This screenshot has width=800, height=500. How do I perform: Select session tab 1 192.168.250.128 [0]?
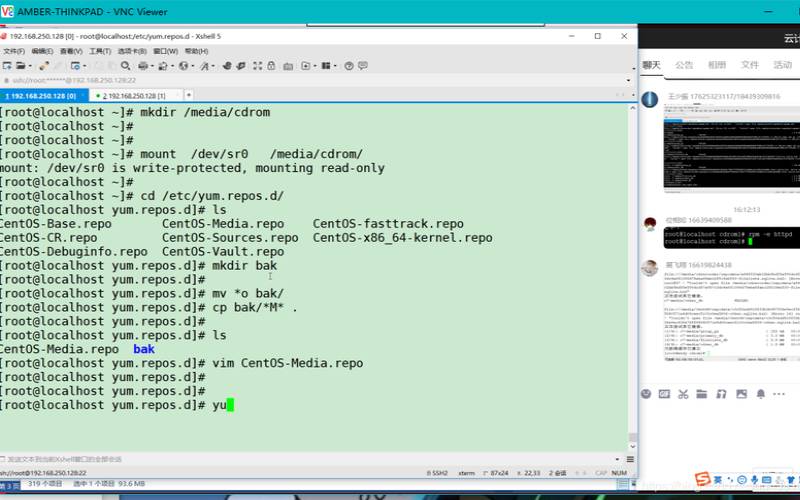(x=44, y=95)
